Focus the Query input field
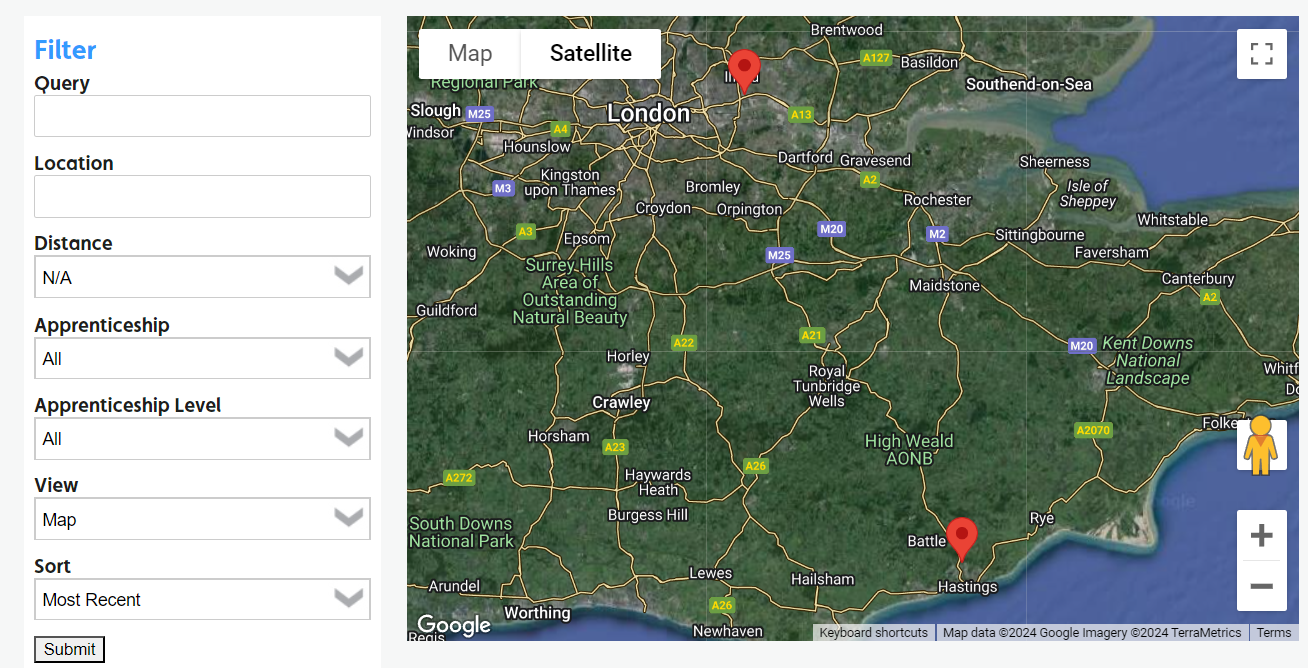1308x668 pixels. point(202,116)
